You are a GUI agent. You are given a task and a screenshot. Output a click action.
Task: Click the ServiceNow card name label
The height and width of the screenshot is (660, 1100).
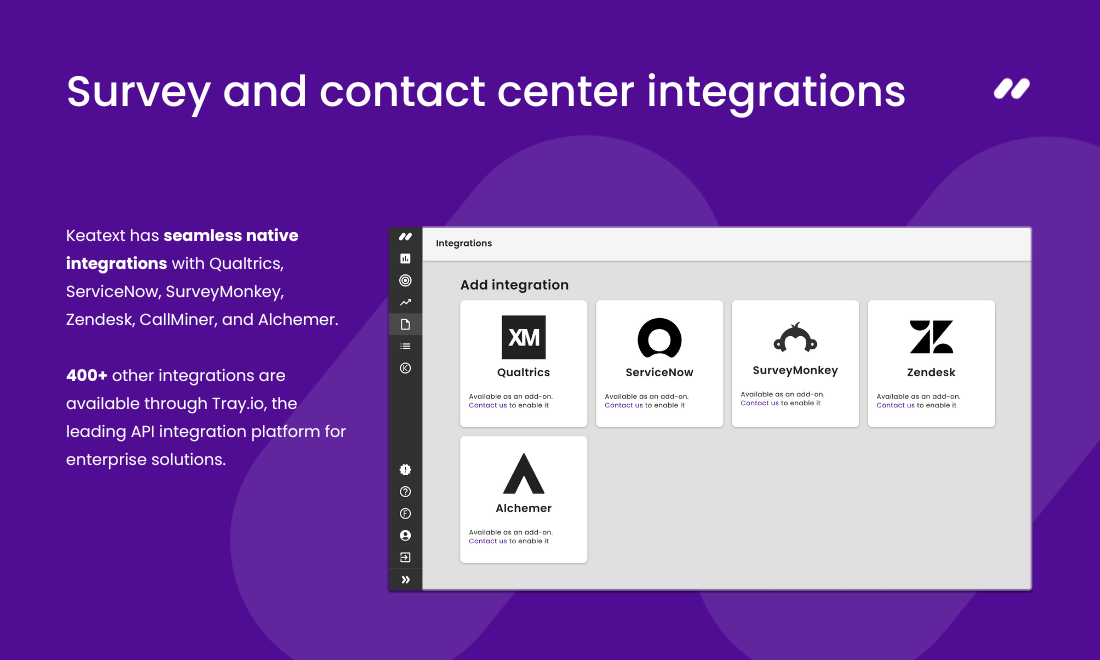coord(659,372)
